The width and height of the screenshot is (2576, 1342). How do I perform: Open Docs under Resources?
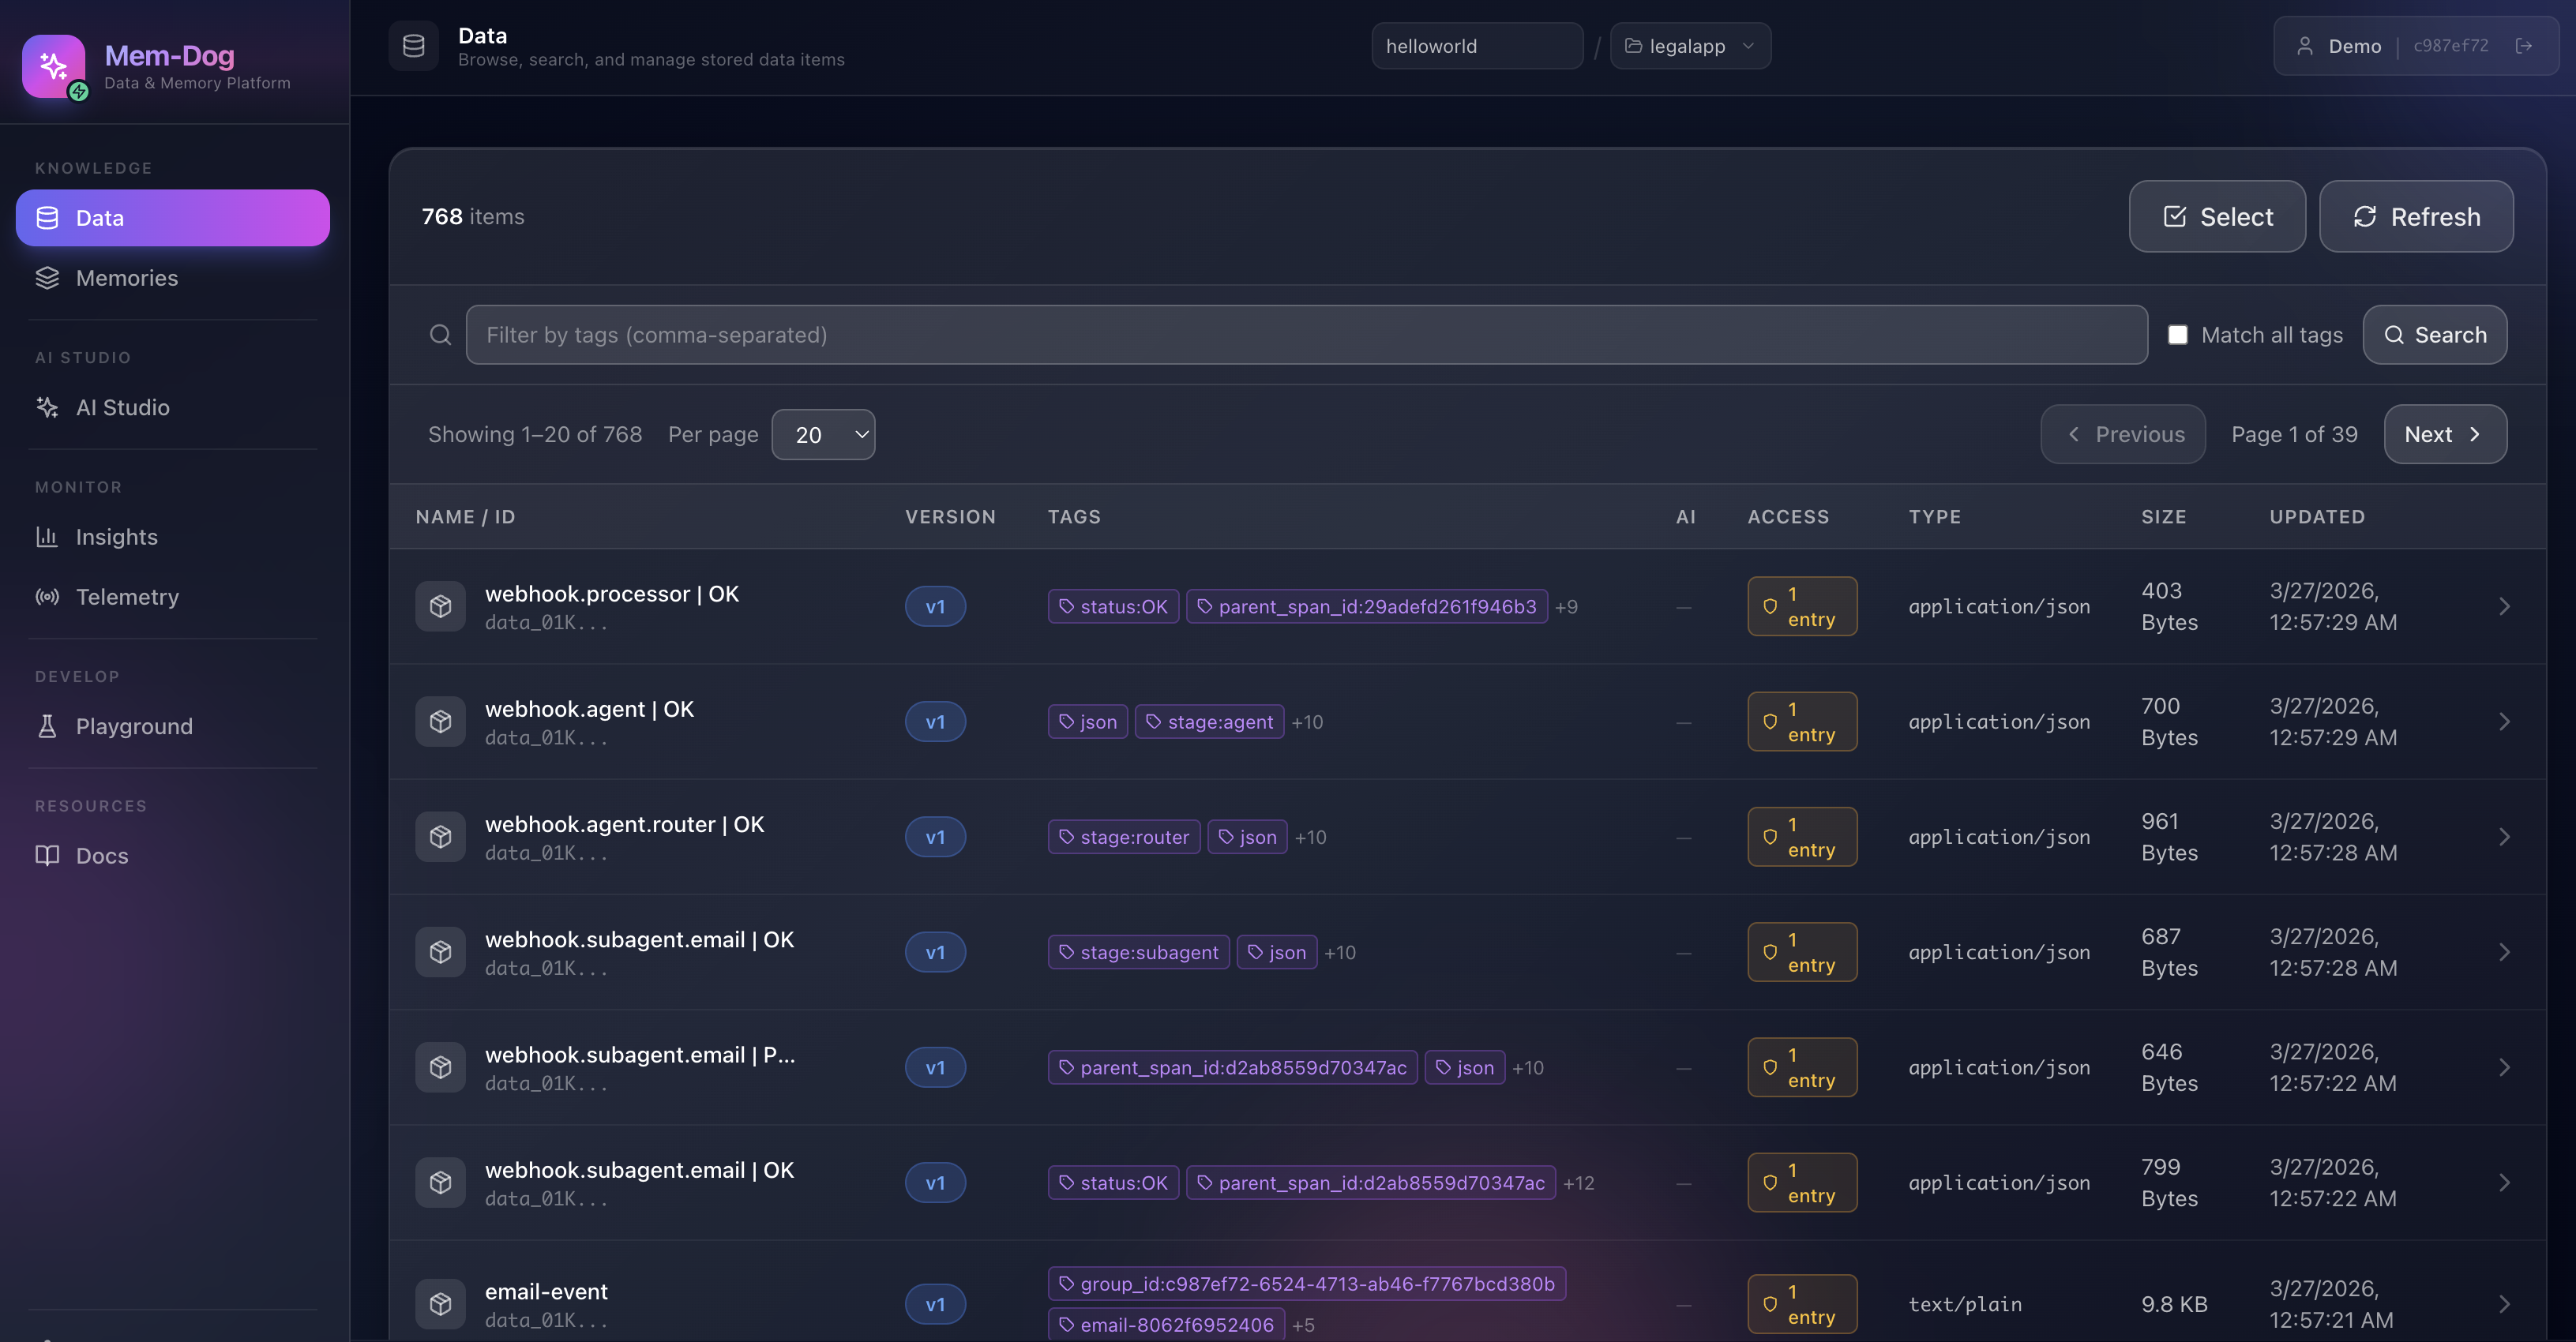[173, 856]
